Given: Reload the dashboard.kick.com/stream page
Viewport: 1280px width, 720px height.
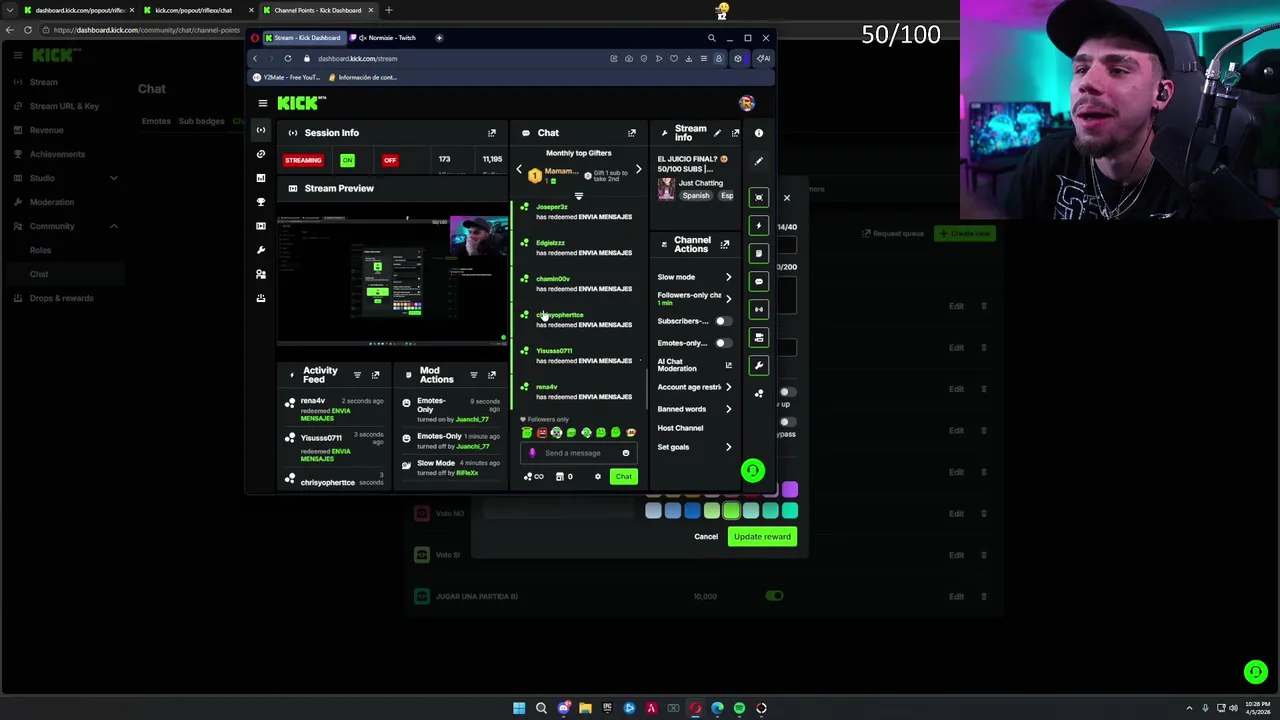Looking at the screenshot, I should 288,58.
